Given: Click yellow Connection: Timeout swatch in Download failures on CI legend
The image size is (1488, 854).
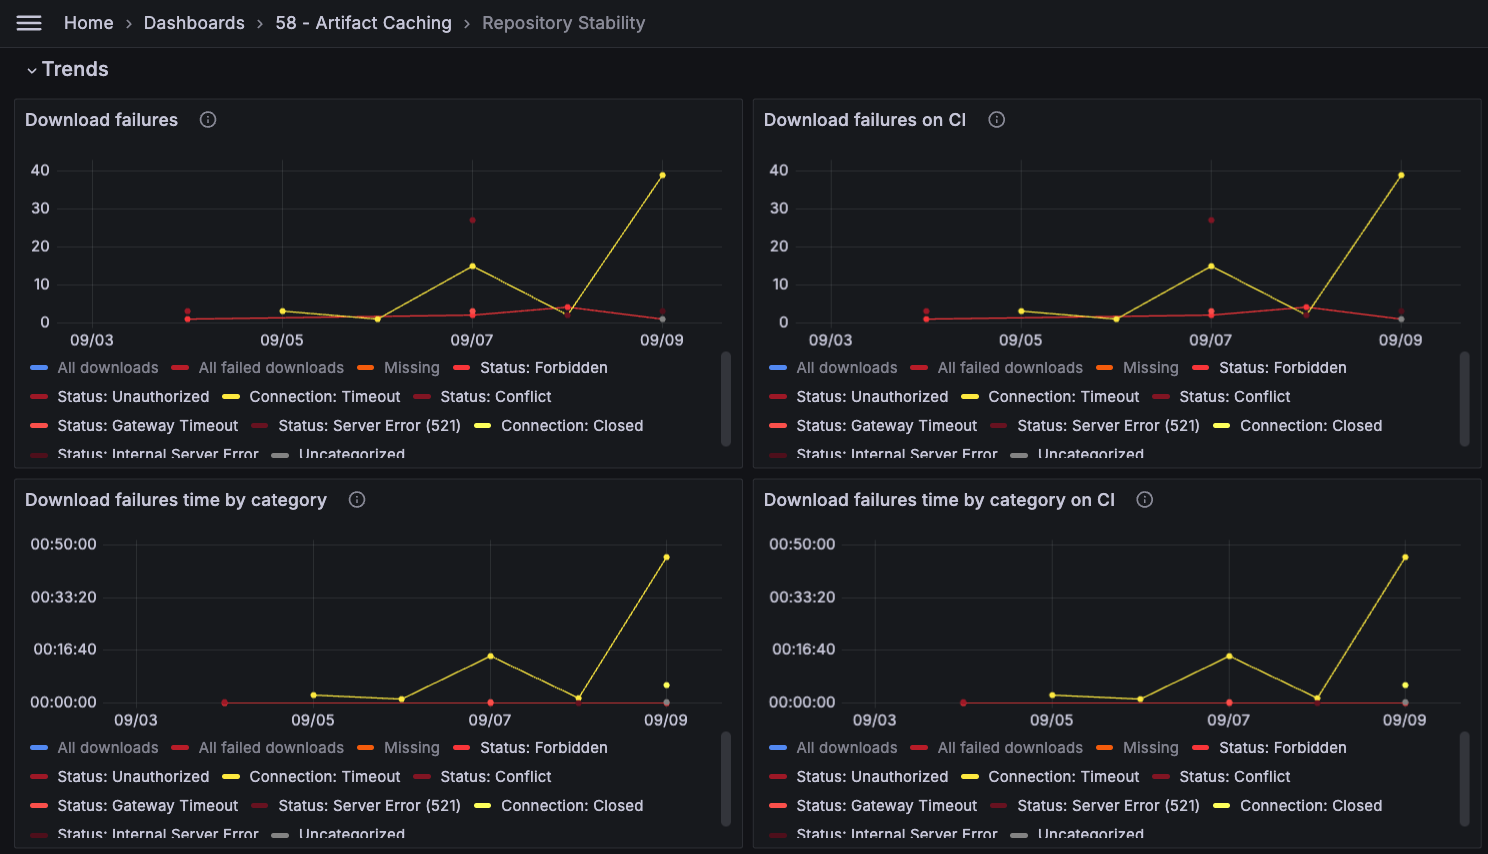Looking at the screenshot, I should point(970,397).
